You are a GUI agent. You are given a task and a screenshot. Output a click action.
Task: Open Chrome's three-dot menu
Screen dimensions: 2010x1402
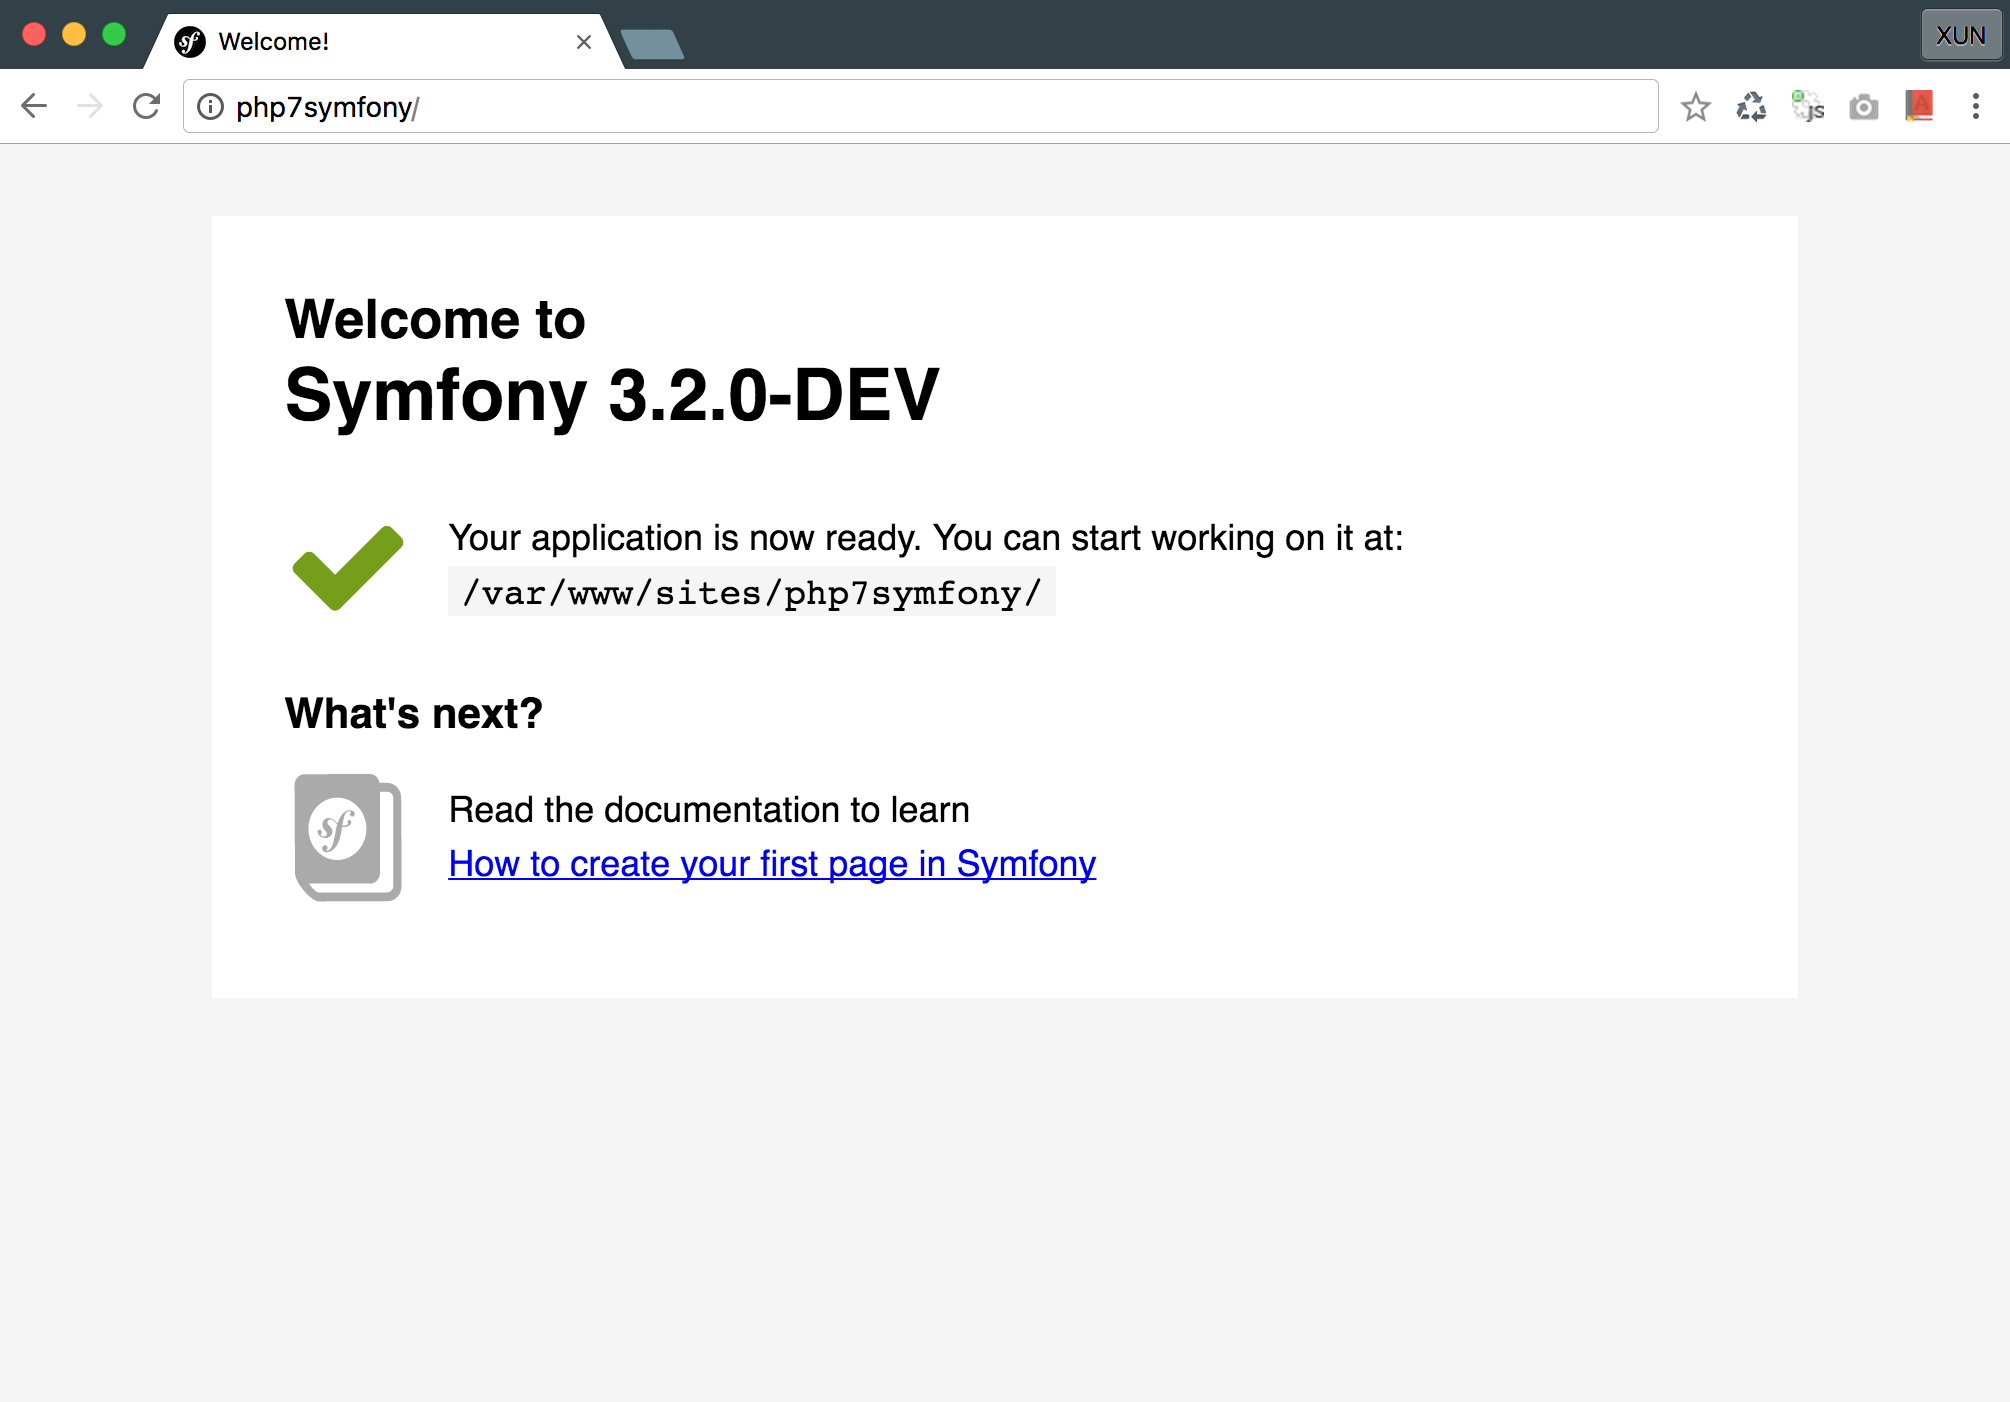tap(1975, 107)
